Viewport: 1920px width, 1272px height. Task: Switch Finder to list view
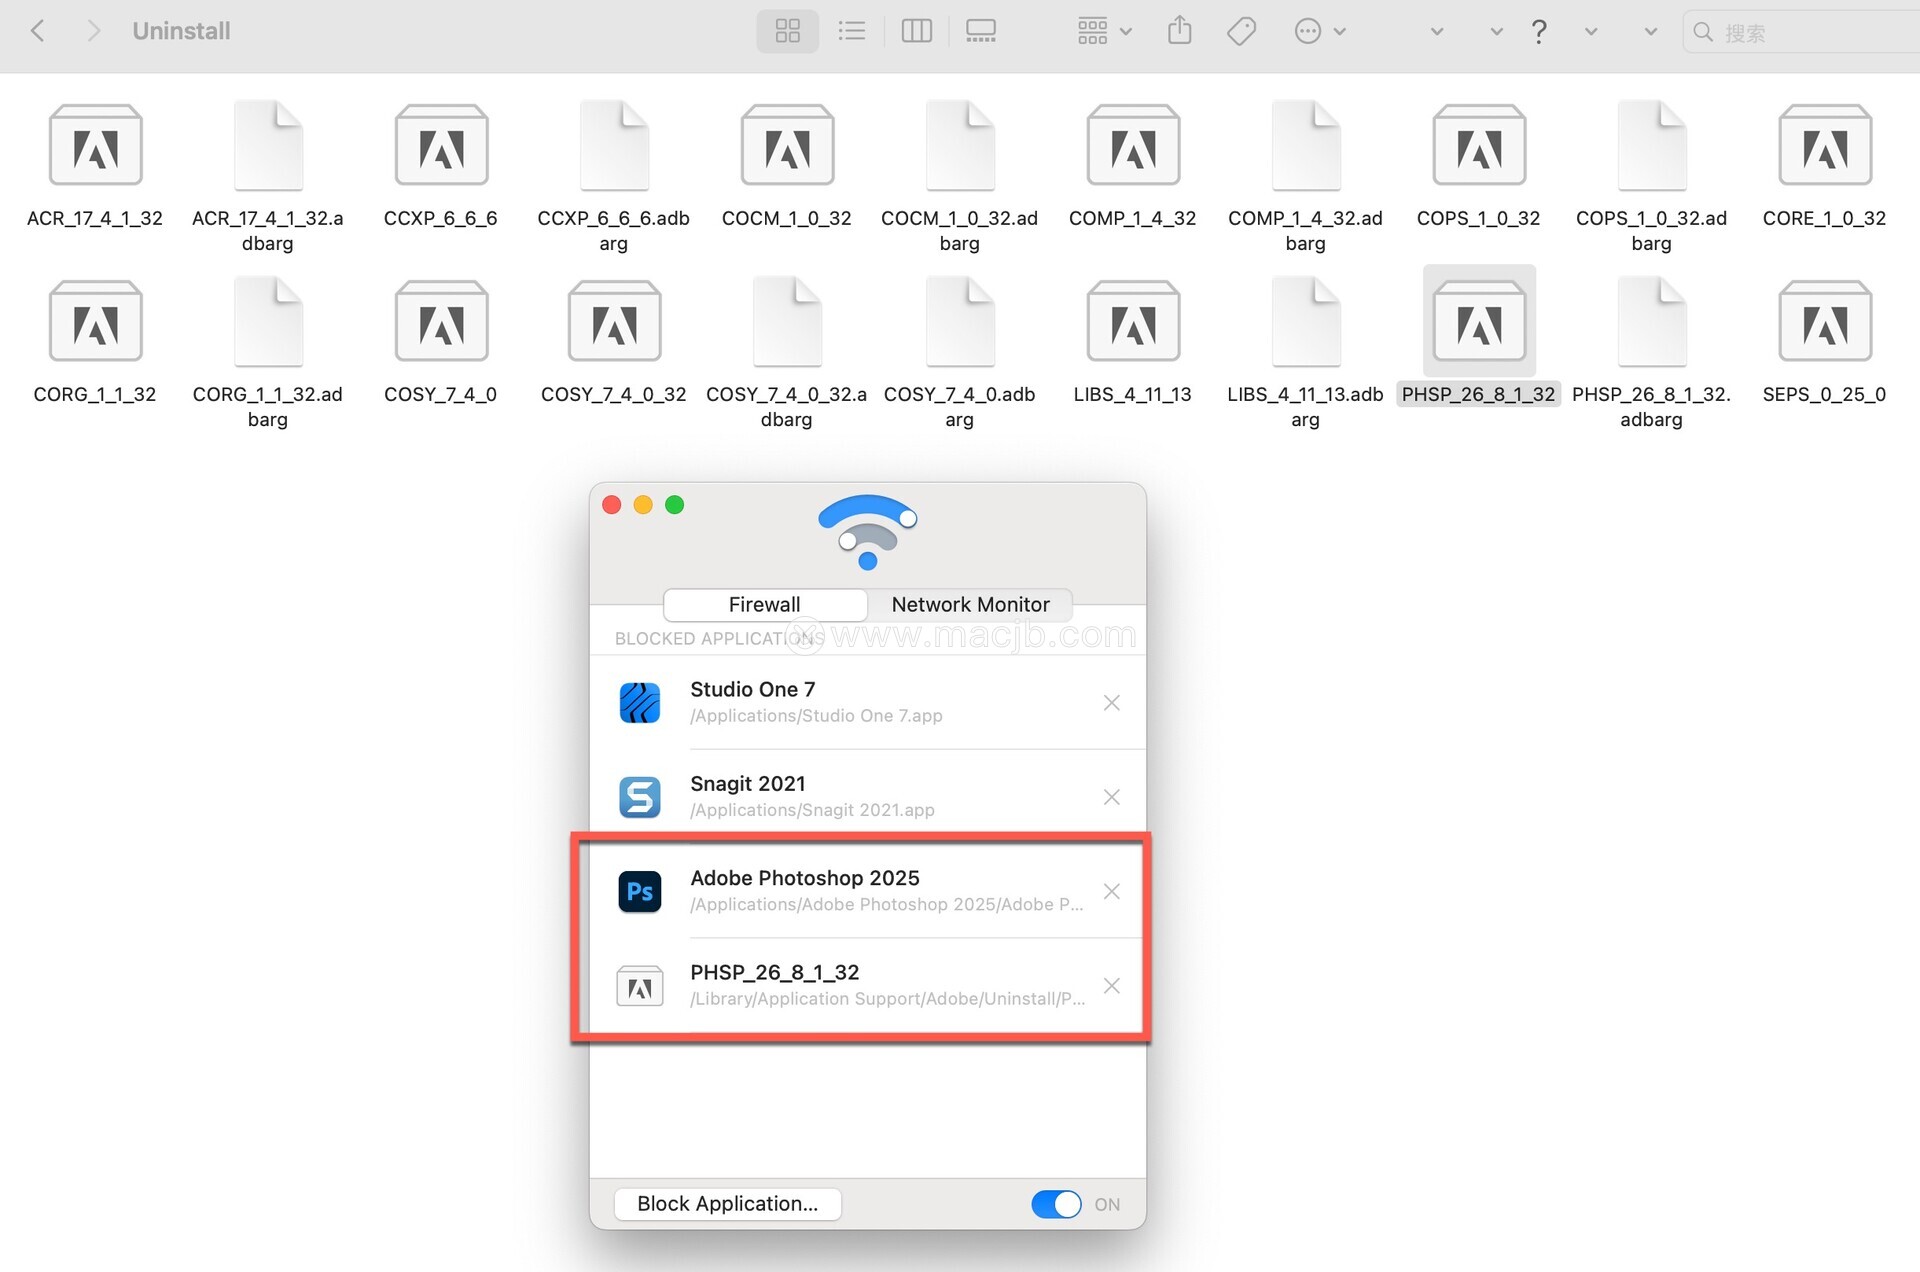point(852,31)
